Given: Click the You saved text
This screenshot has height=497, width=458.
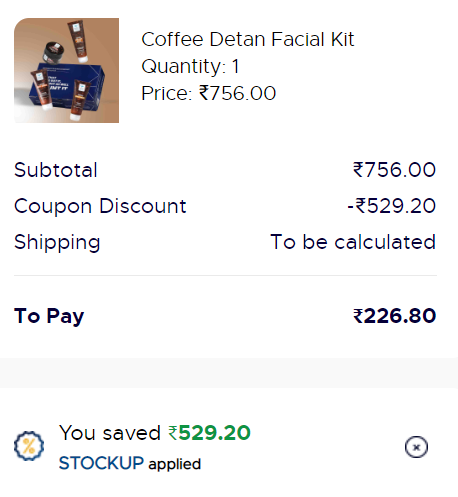Looking at the screenshot, I should (x=110, y=433).
